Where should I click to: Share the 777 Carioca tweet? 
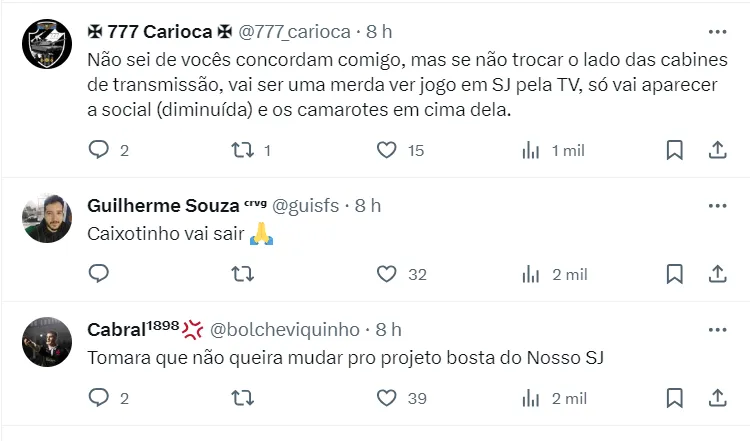click(x=717, y=150)
